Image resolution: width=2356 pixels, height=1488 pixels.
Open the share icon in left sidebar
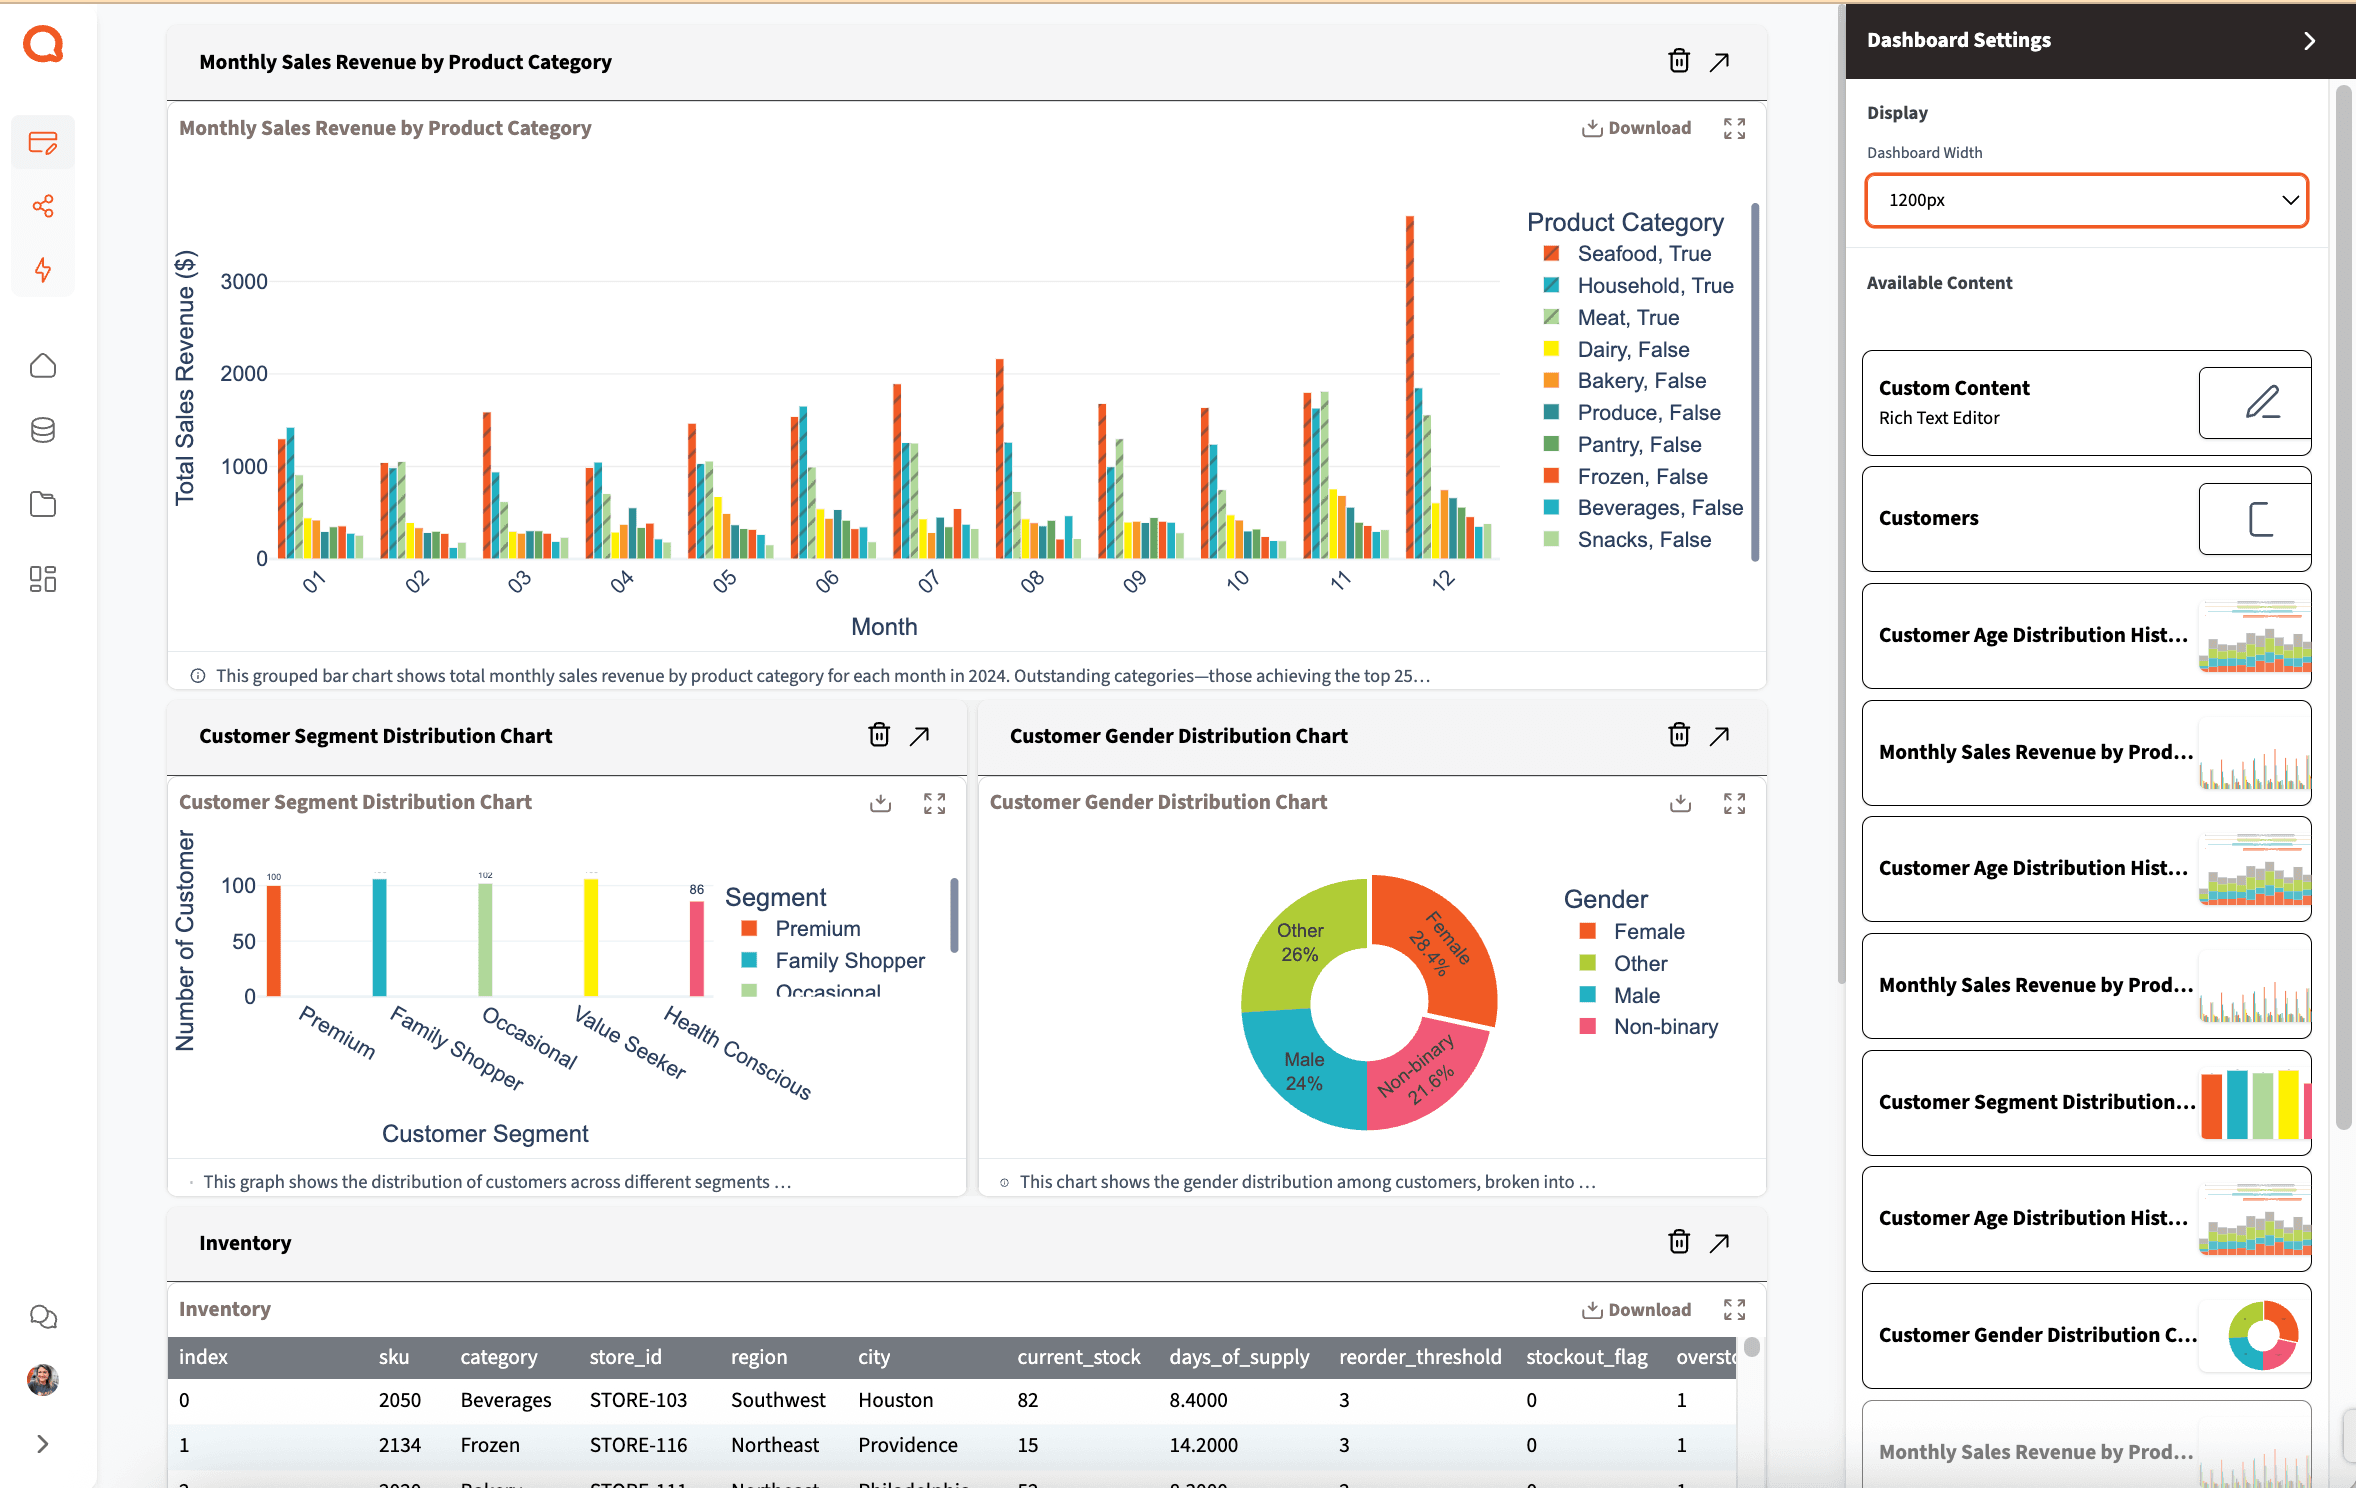pos(43,206)
